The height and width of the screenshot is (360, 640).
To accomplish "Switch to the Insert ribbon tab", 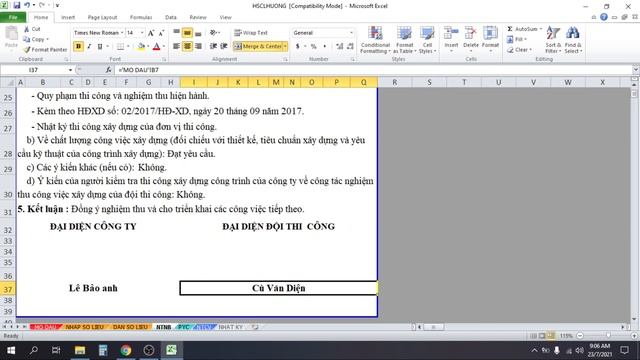I will (x=68, y=17).
